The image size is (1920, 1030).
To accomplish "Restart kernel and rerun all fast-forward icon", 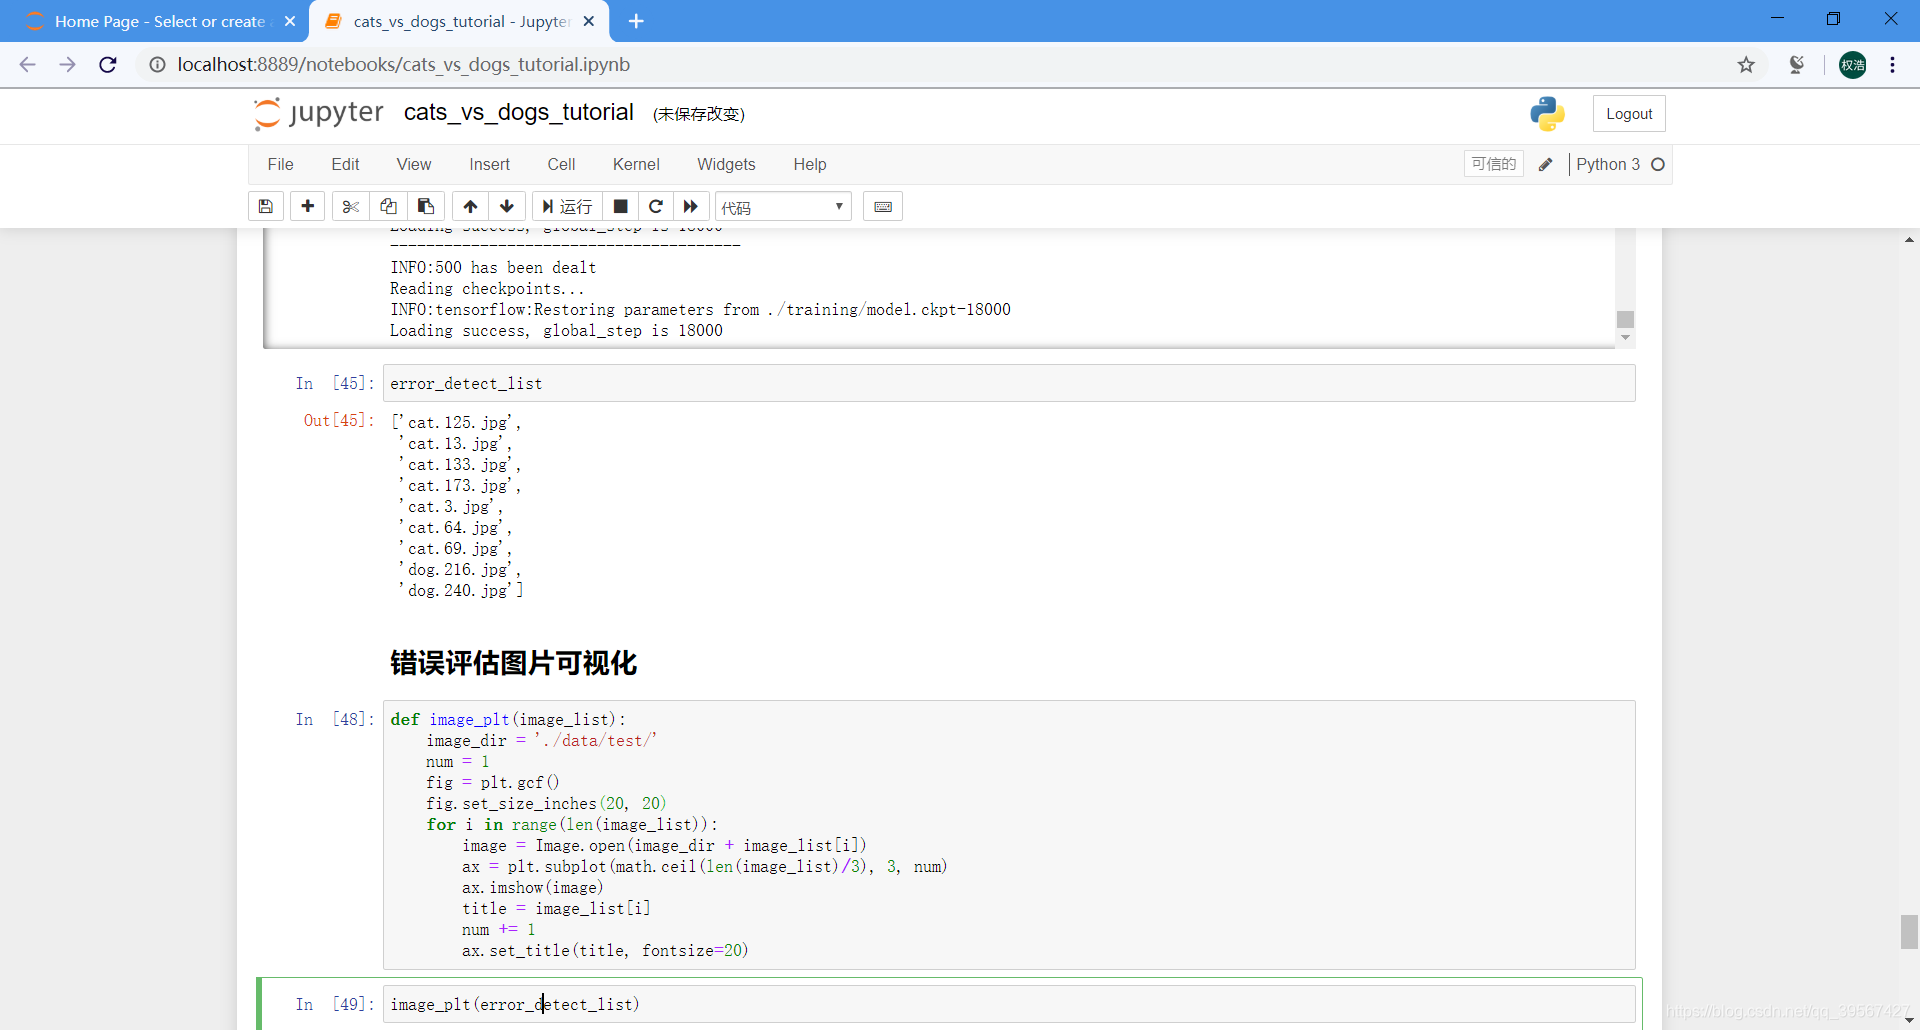I will pos(691,206).
